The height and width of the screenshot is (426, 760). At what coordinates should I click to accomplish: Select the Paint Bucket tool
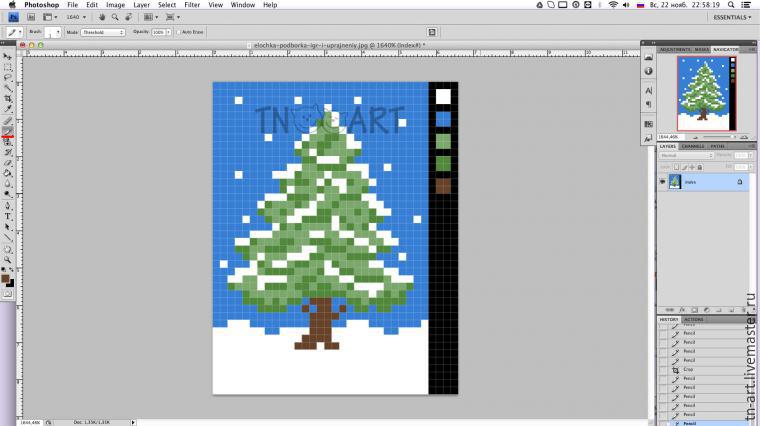[7, 173]
